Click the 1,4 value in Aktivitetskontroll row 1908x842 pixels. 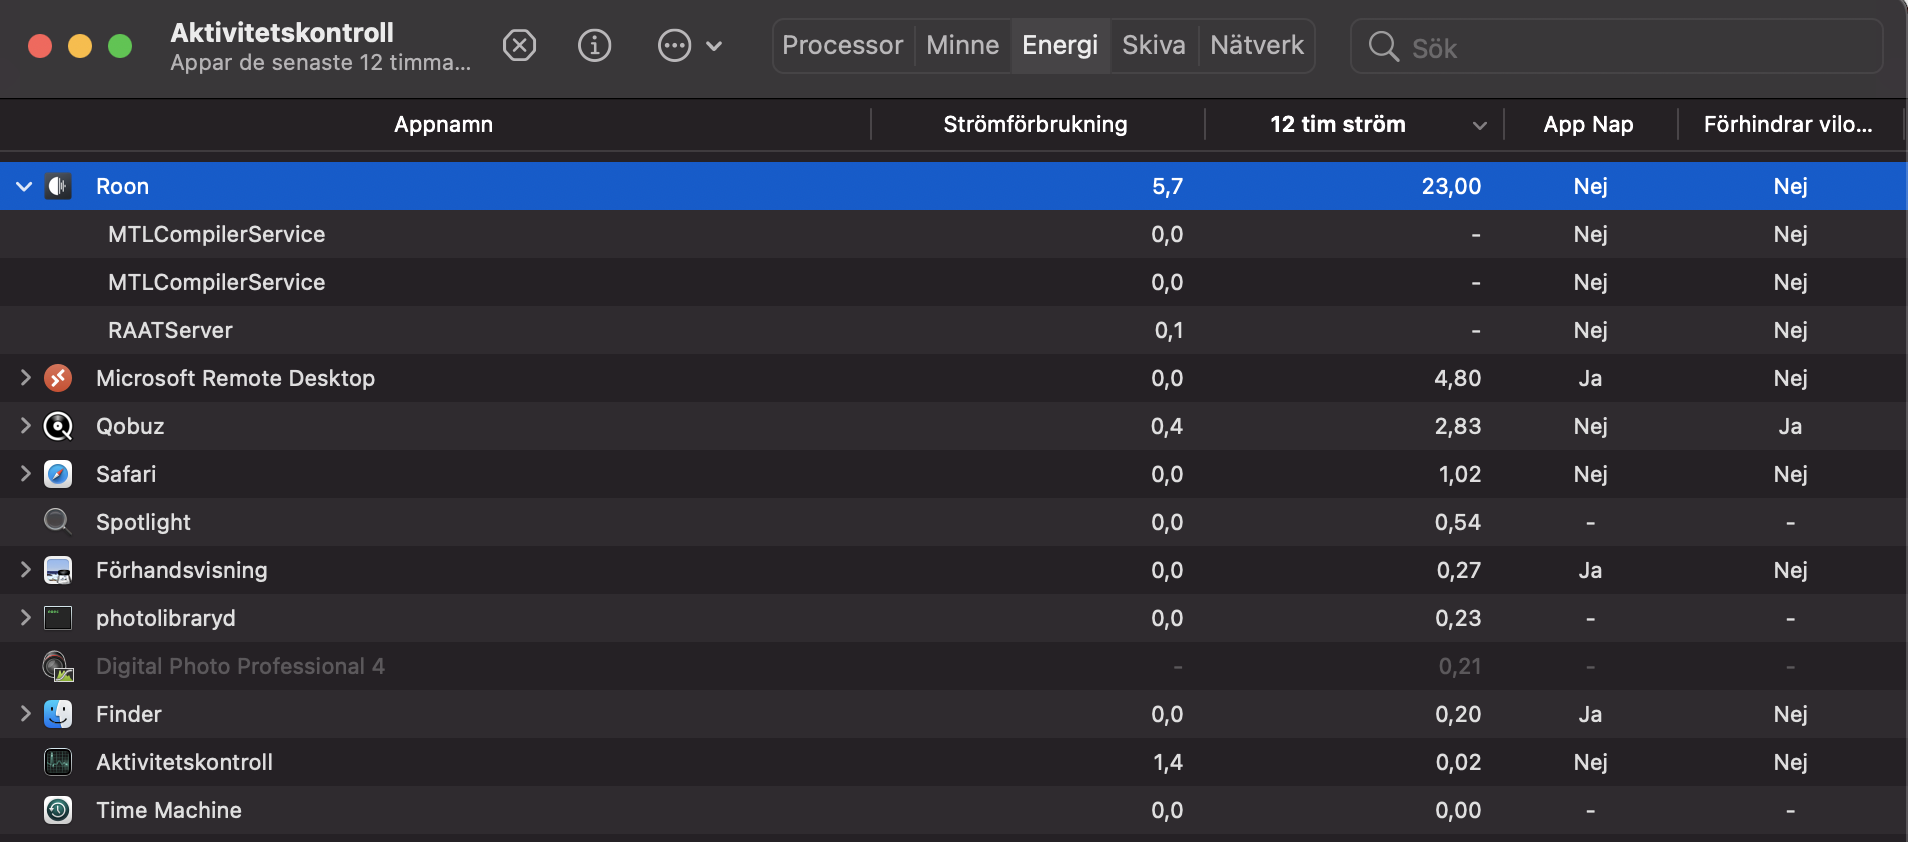1167,762
